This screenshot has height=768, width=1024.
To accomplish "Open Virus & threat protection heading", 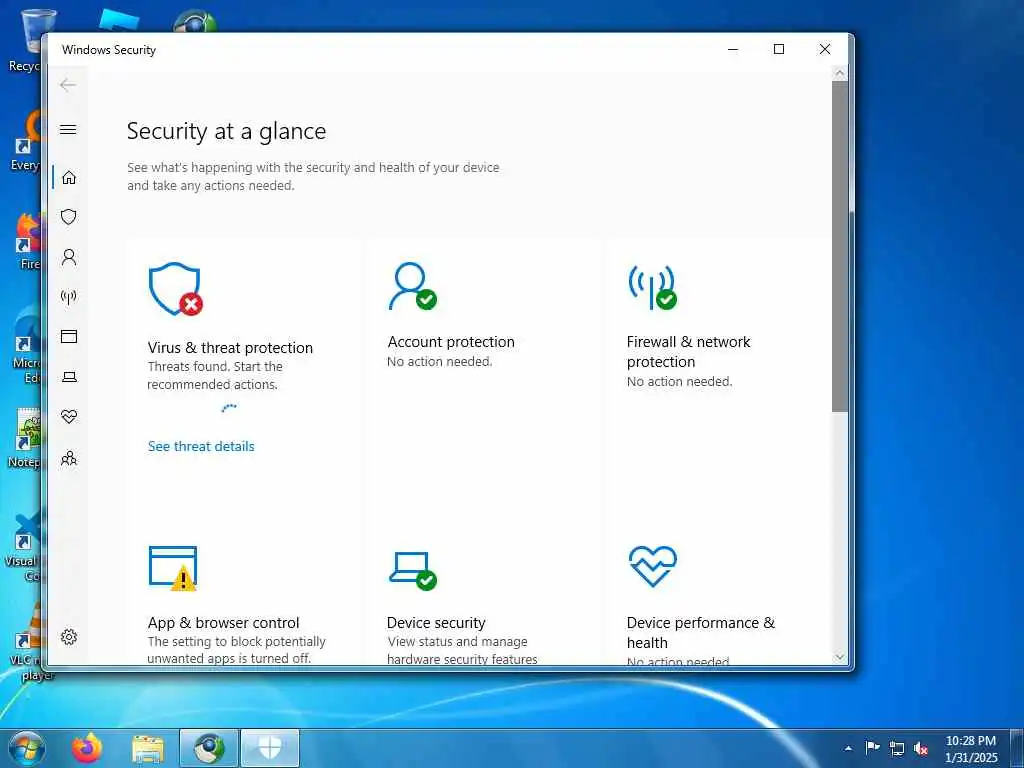I will tap(230, 347).
